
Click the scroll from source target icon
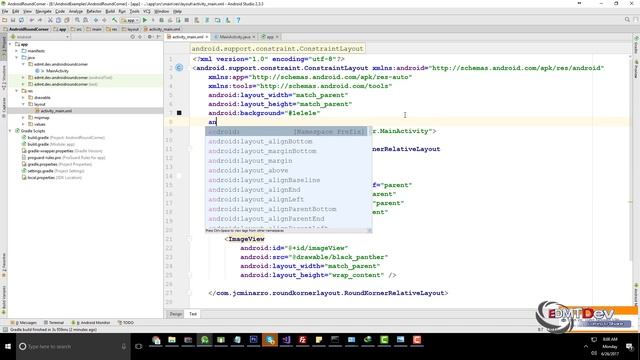click(132, 37)
